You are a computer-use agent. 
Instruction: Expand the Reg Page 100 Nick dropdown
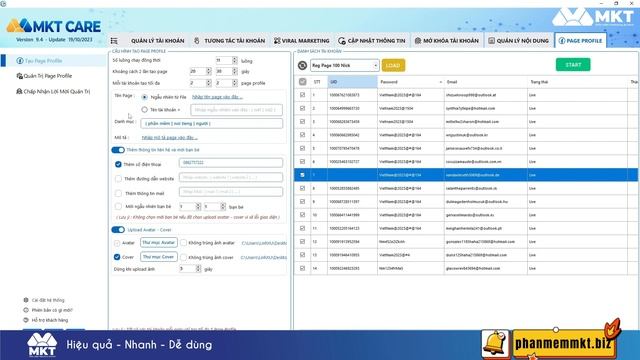click(x=344, y=65)
